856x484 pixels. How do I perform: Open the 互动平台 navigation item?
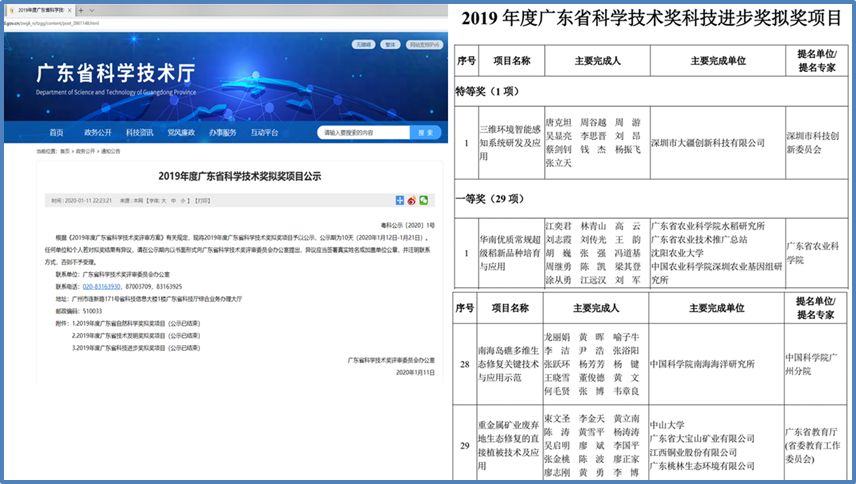[x=265, y=133]
